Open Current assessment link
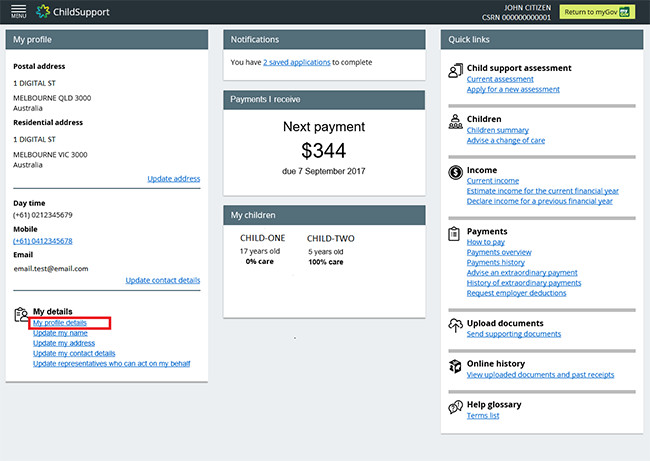Viewport: 650px width, 461px height. coord(500,79)
